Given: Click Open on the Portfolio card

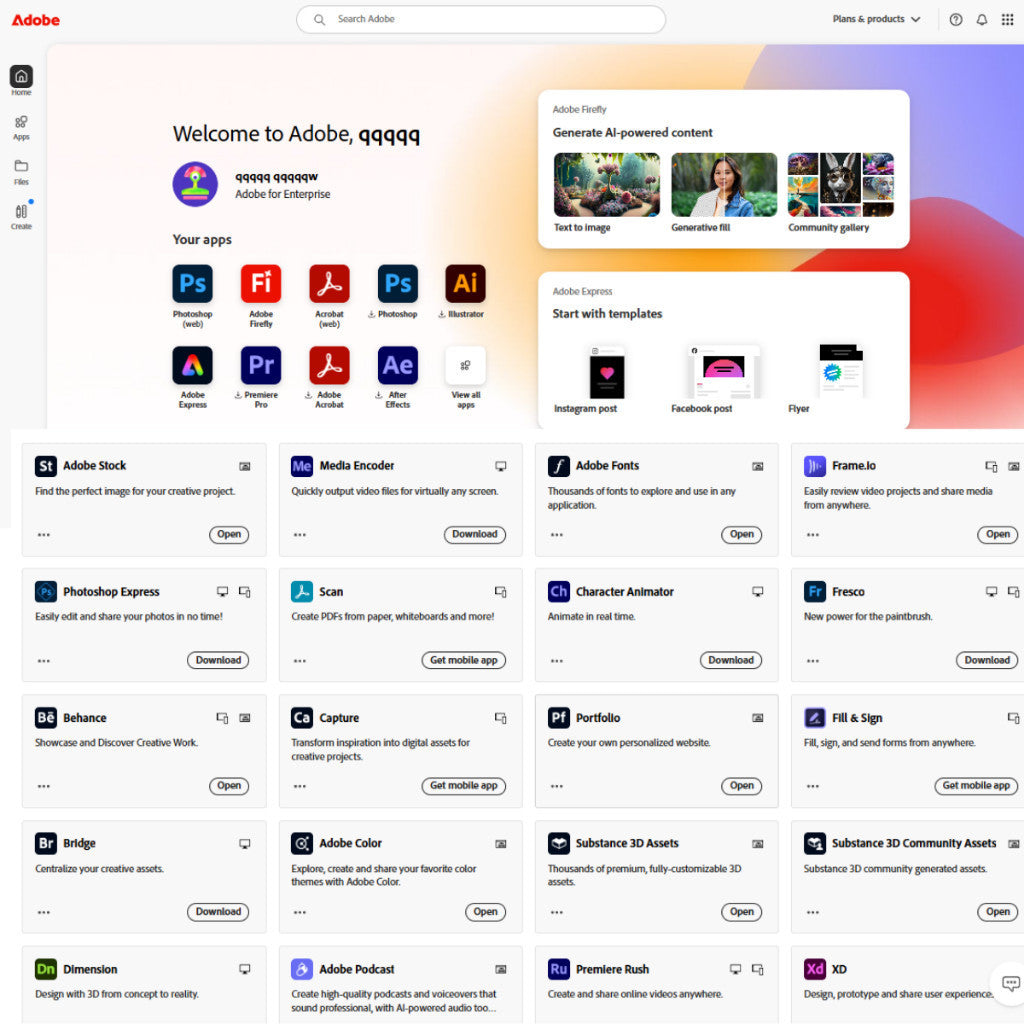Looking at the screenshot, I should [x=741, y=786].
